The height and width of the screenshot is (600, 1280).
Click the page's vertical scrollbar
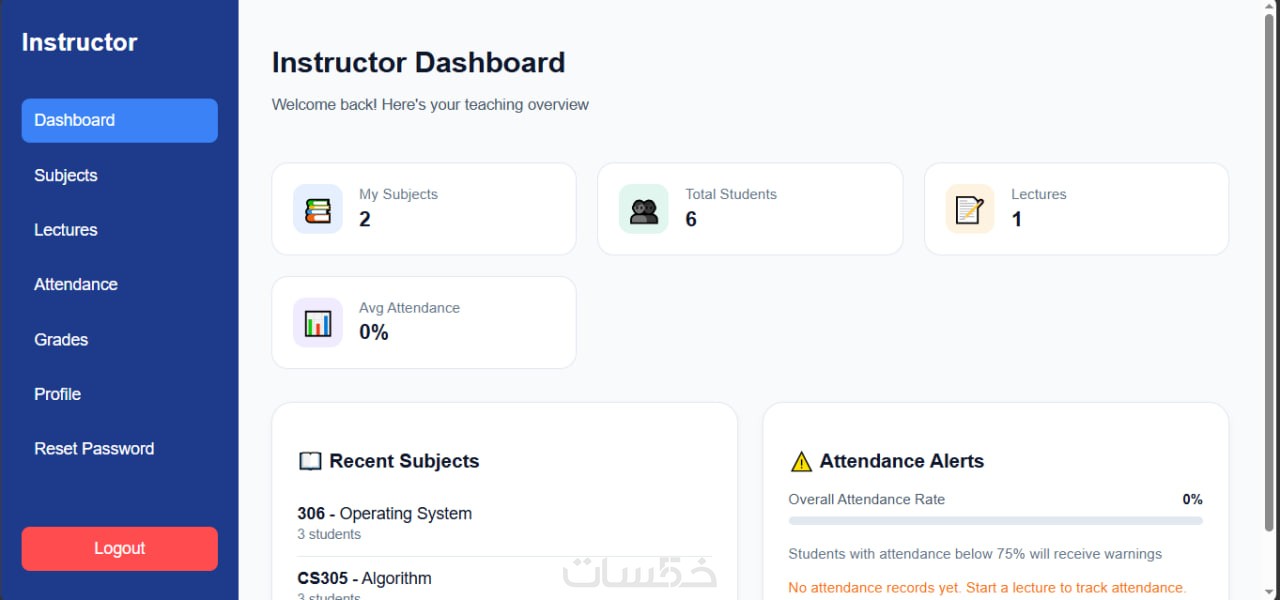coord(1270,270)
